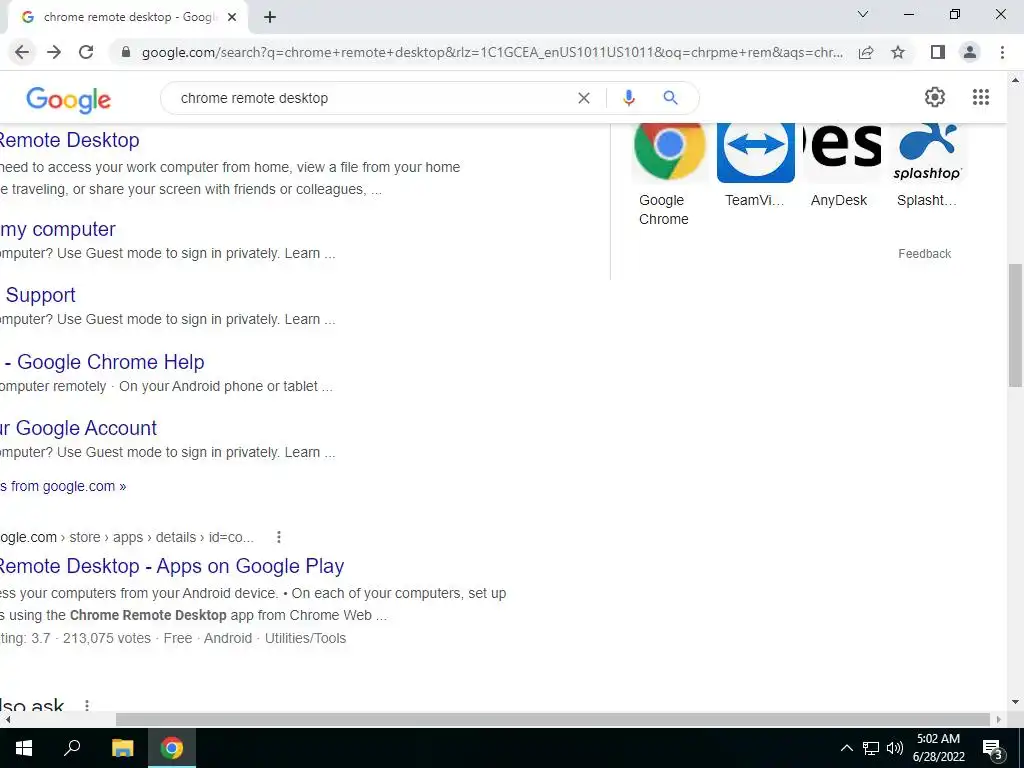Image resolution: width=1024 pixels, height=768 pixels.
Task: Open Google quick settings gear
Action: coord(935,97)
